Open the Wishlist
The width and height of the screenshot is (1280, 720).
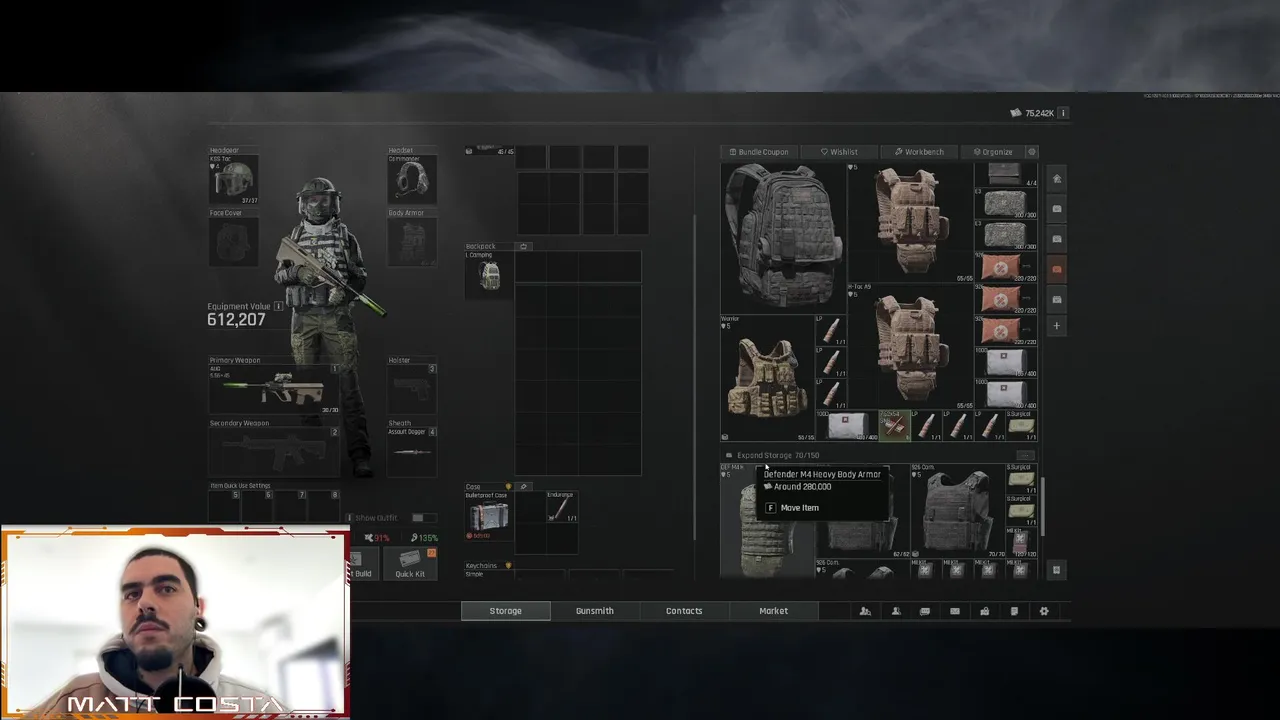839,152
